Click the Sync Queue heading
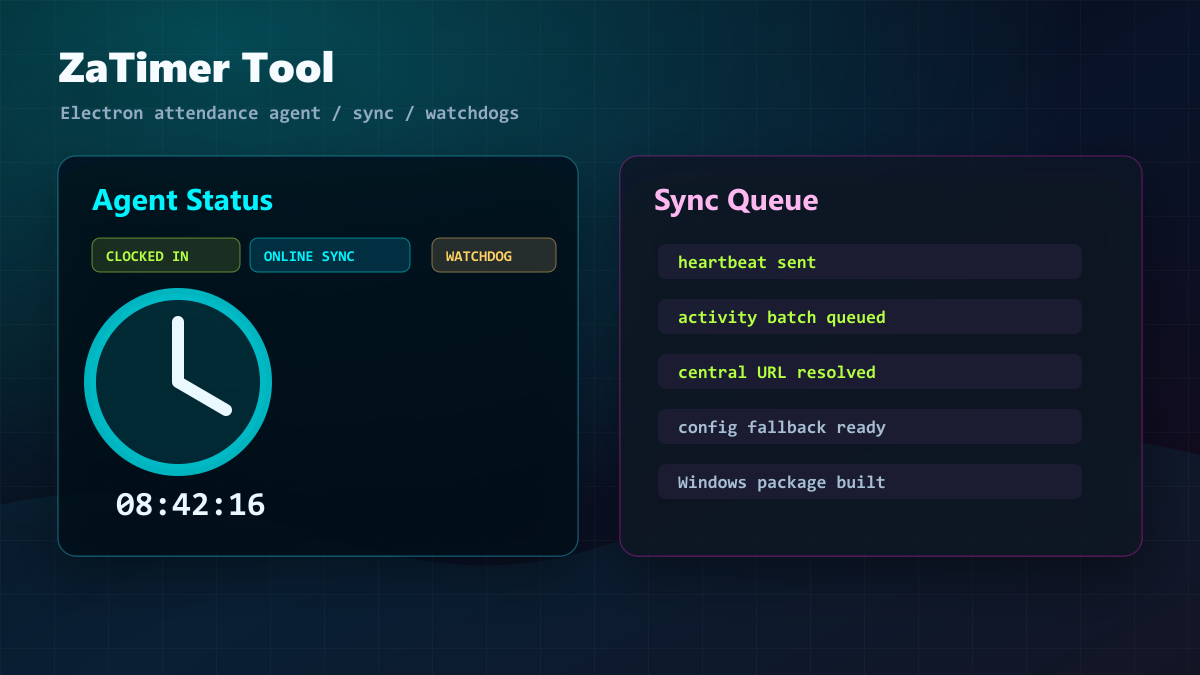Screen dimensions: 1200x675 coord(736,200)
